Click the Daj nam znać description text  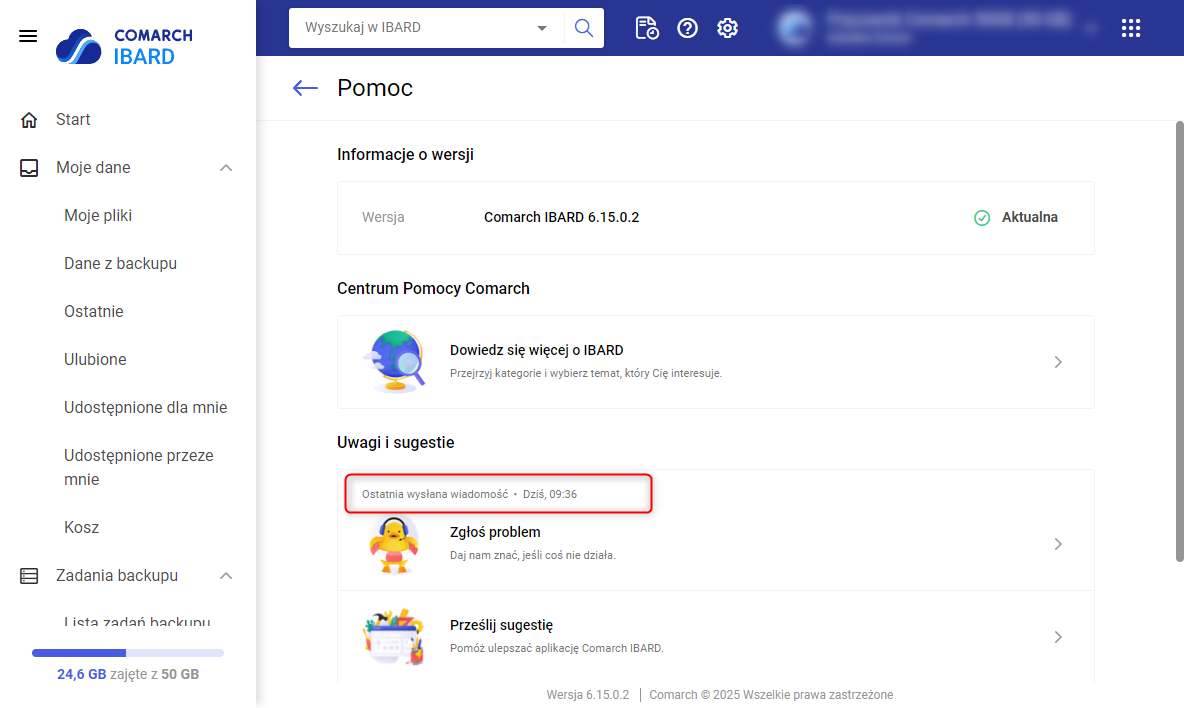click(x=533, y=555)
